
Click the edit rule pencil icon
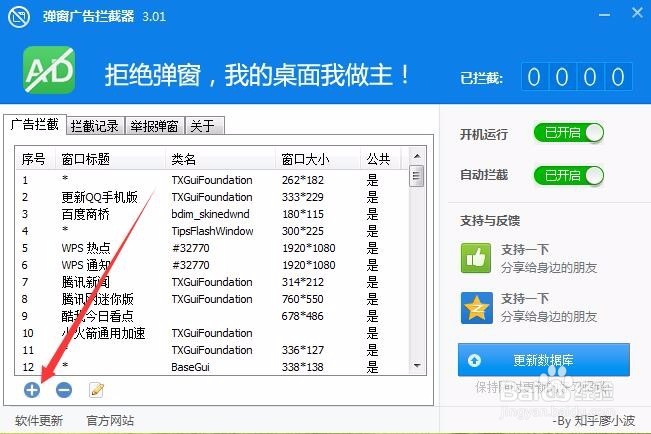click(96, 390)
